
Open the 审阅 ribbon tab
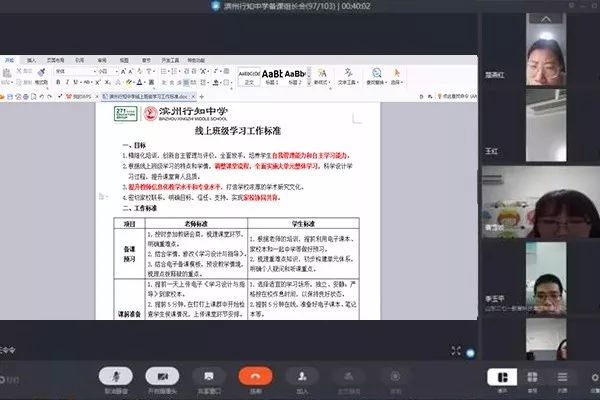coord(102,60)
